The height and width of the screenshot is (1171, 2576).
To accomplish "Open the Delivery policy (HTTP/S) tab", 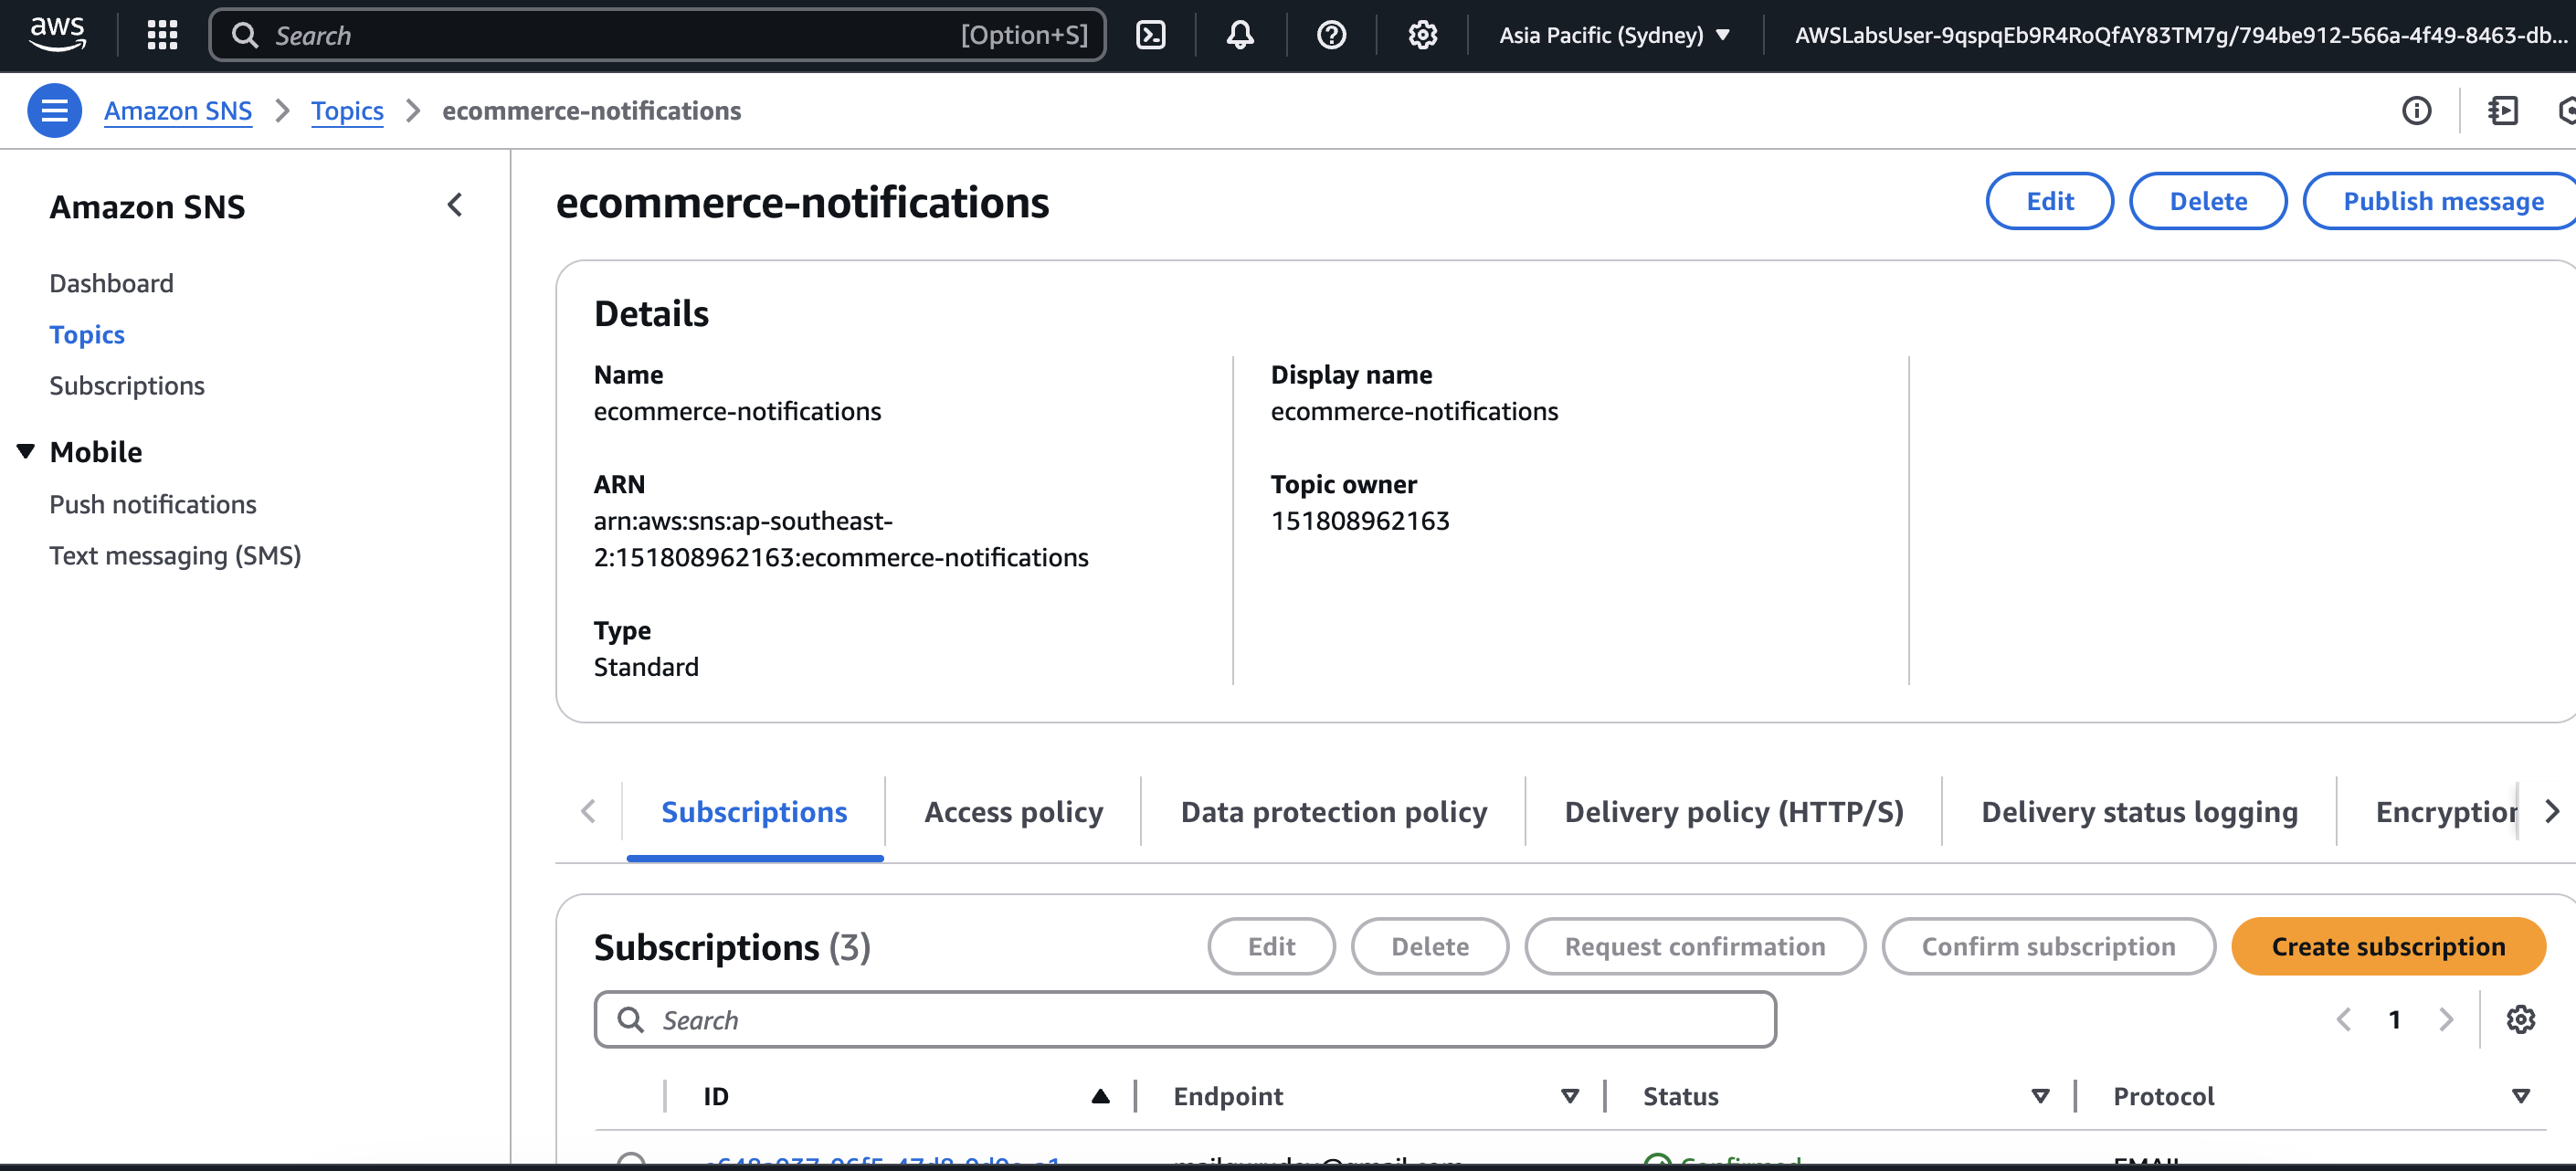I will pos(1733,811).
